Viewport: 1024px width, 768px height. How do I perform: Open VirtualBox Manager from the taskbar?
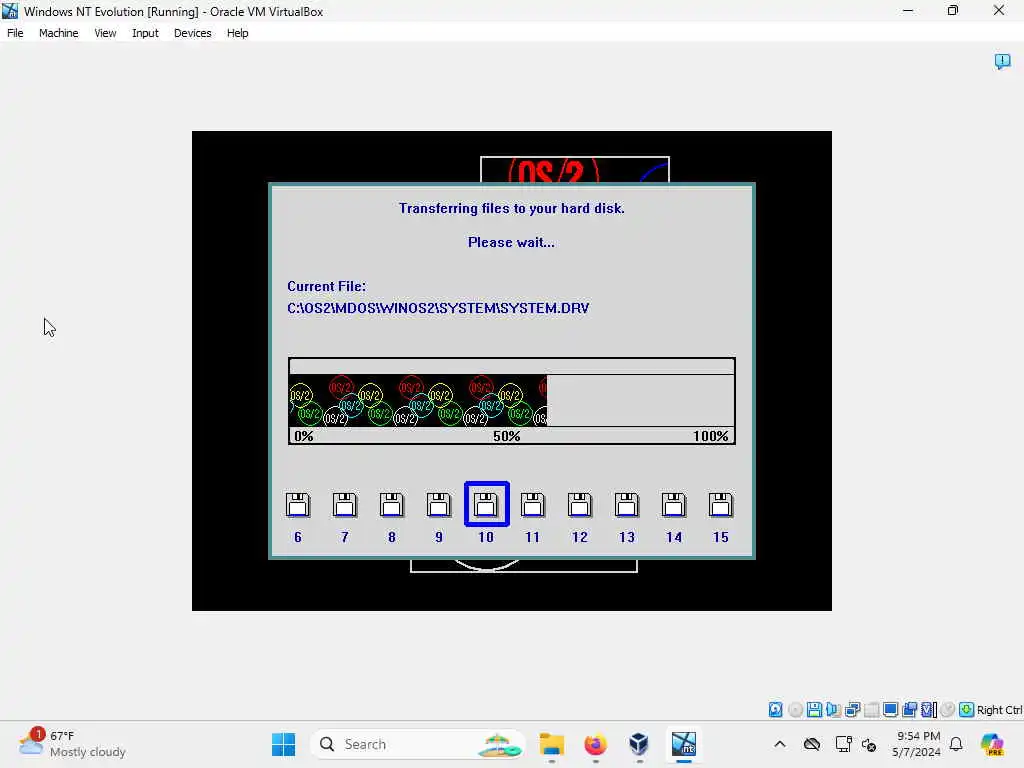tap(639, 744)
